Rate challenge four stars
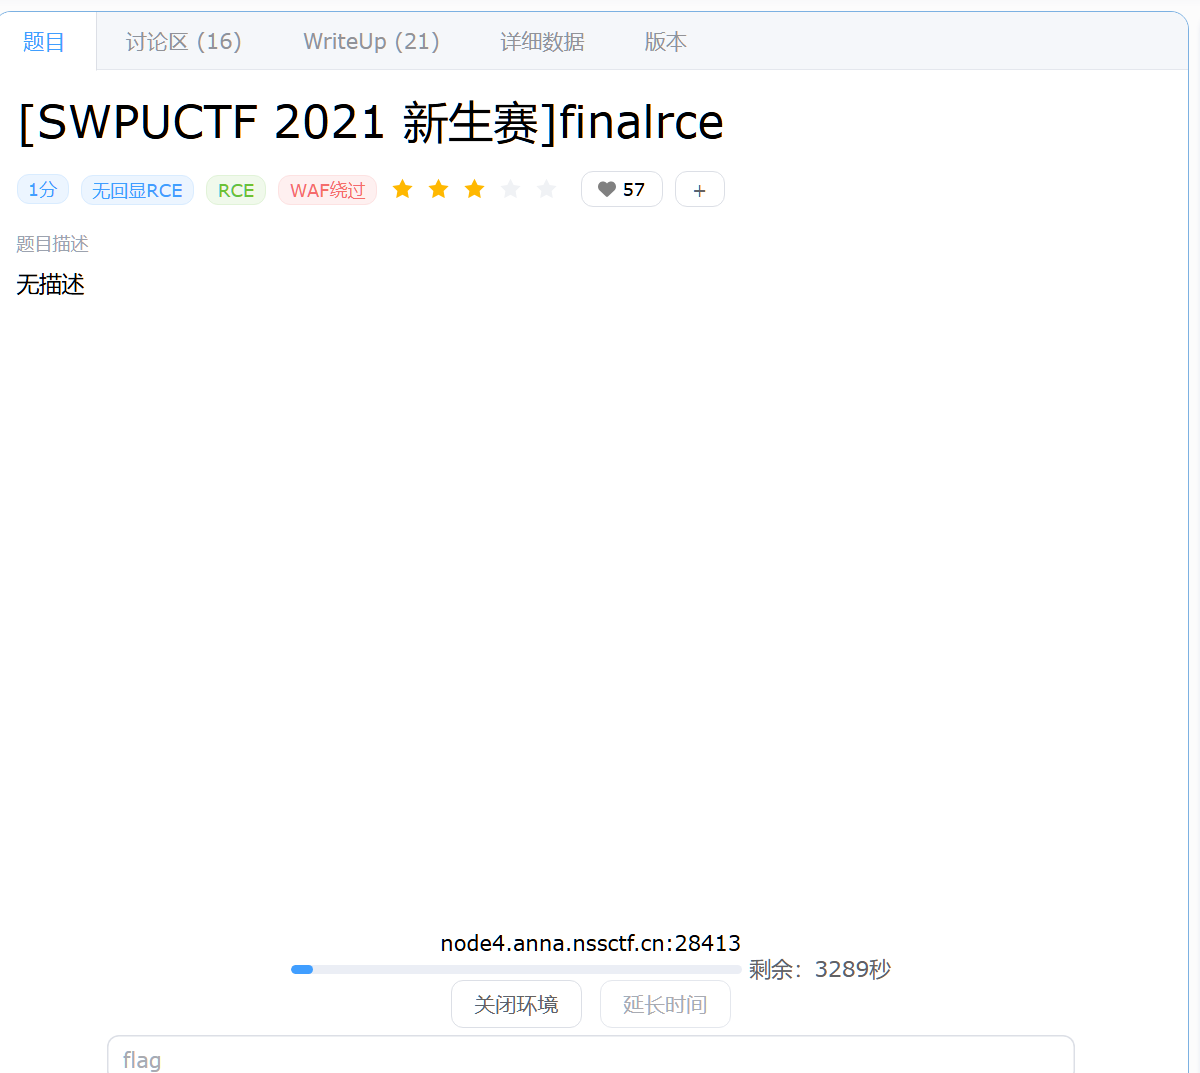Screen dimensions: 1200x1073 click(511, 189)
